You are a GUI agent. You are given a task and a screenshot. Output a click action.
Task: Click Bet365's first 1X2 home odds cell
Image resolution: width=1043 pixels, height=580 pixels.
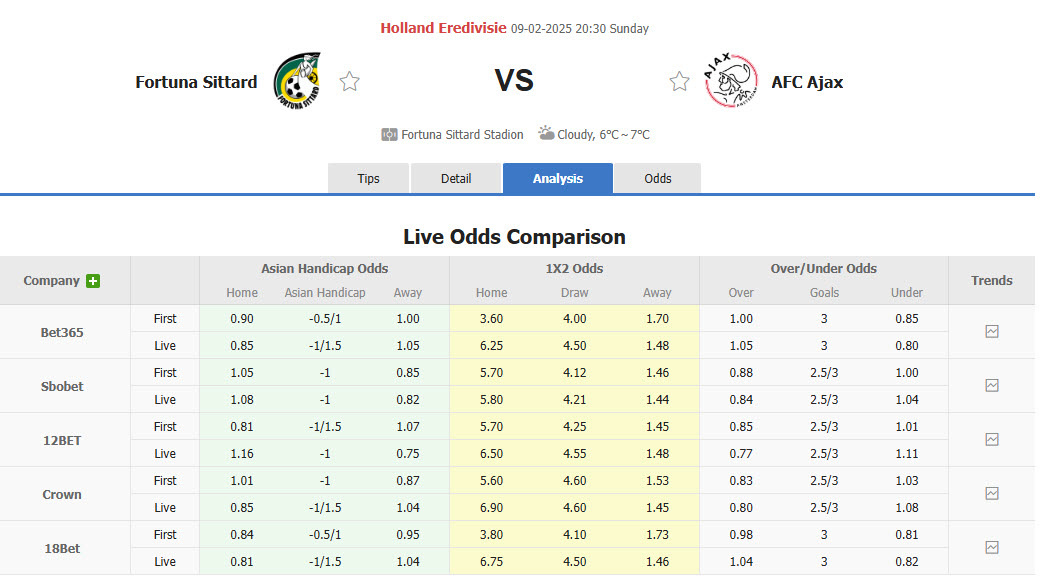[491, 318]
